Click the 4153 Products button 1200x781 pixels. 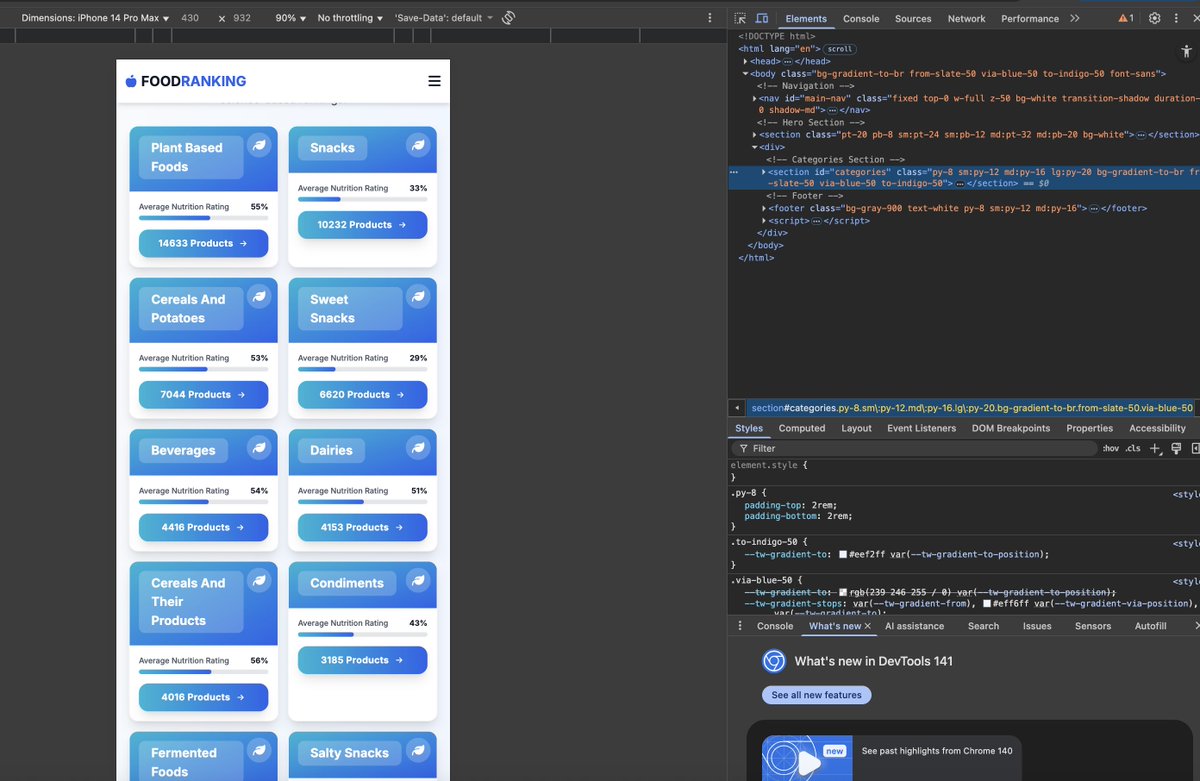pos(362,527)
